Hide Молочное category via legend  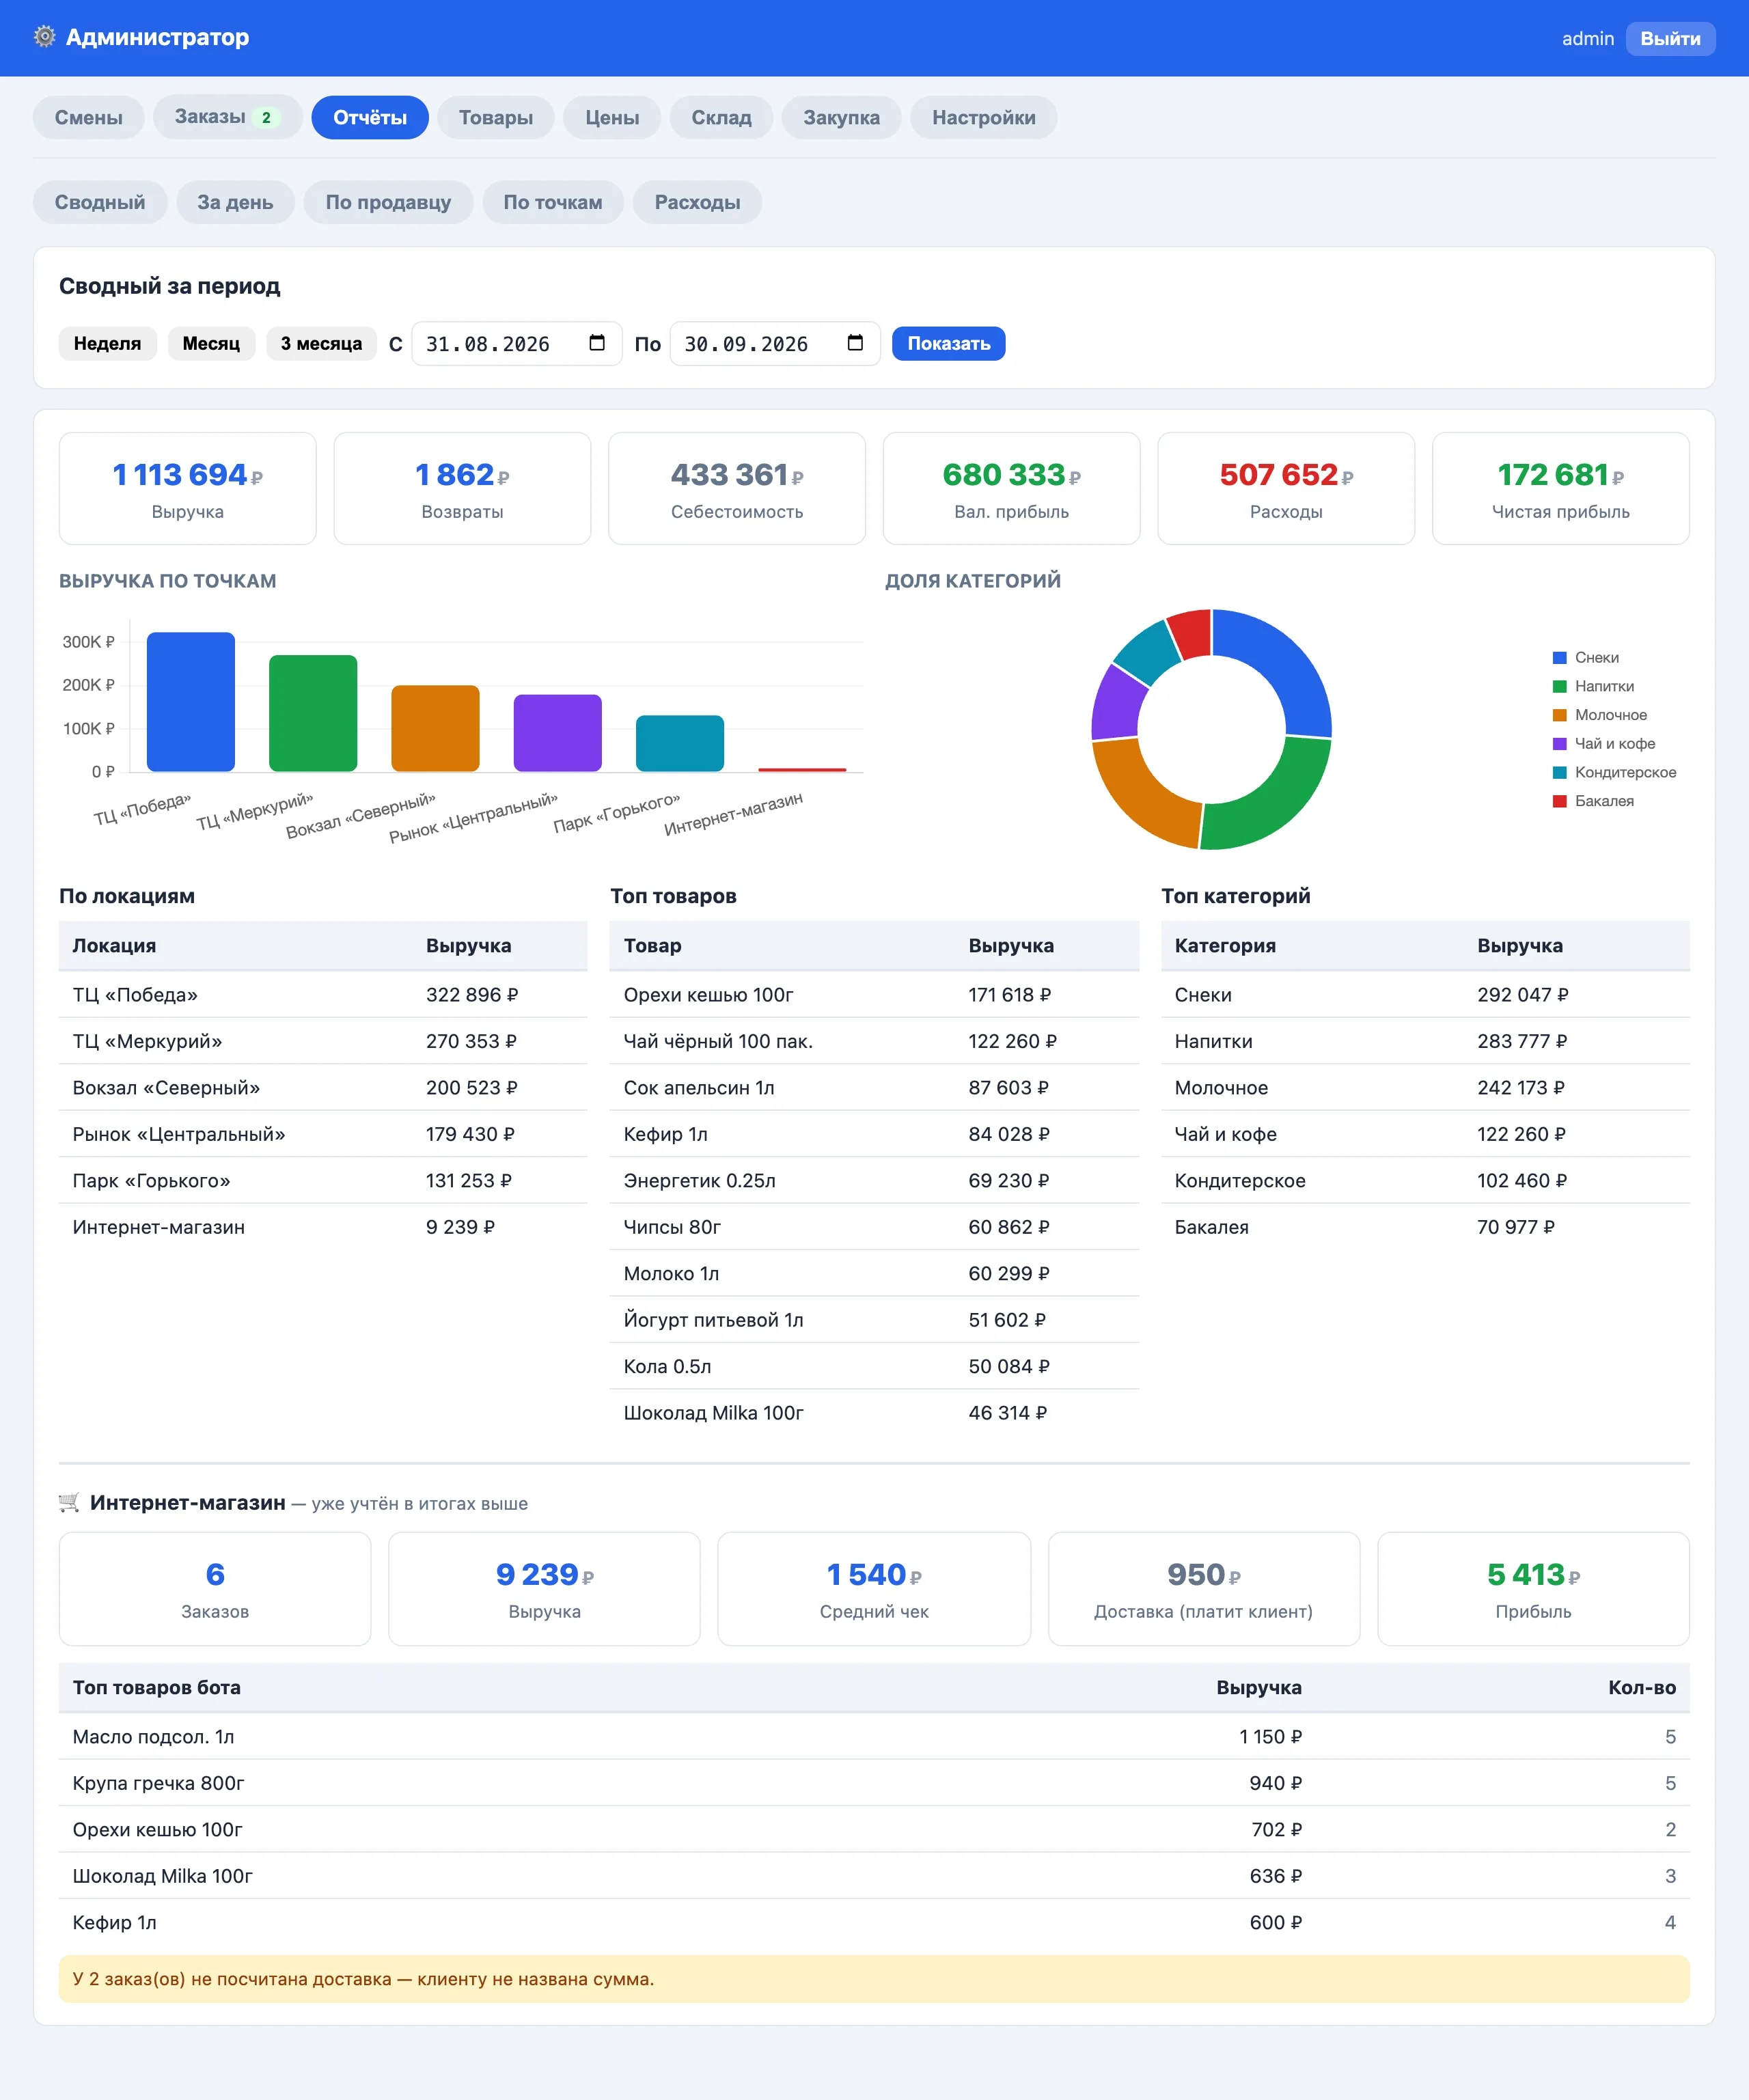click(x=1599, y=715)
